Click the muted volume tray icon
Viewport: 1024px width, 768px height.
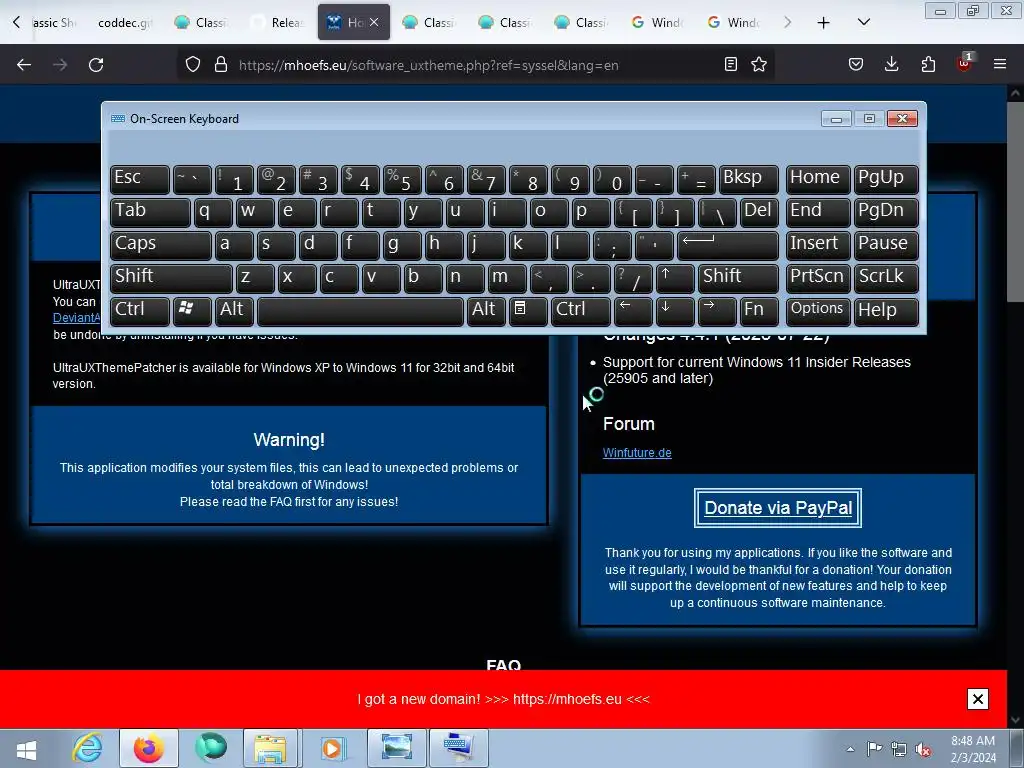(923, 749)
